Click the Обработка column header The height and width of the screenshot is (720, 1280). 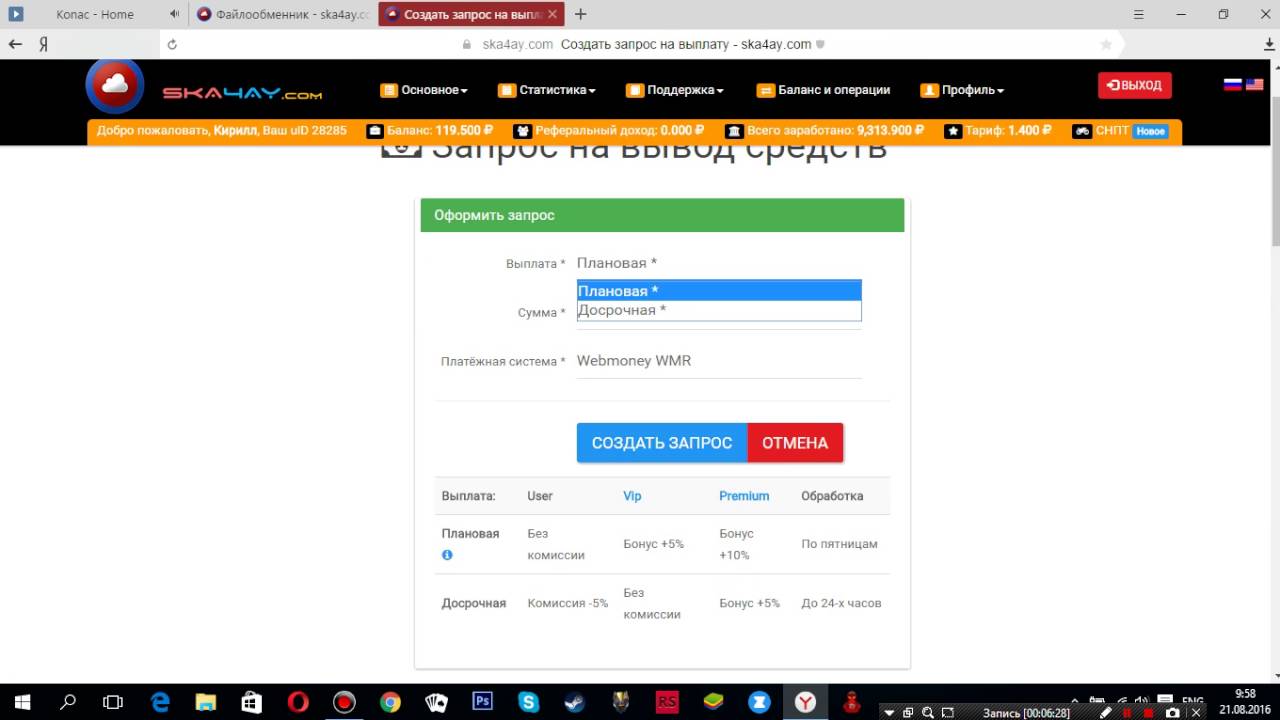(x=832, y=495)
